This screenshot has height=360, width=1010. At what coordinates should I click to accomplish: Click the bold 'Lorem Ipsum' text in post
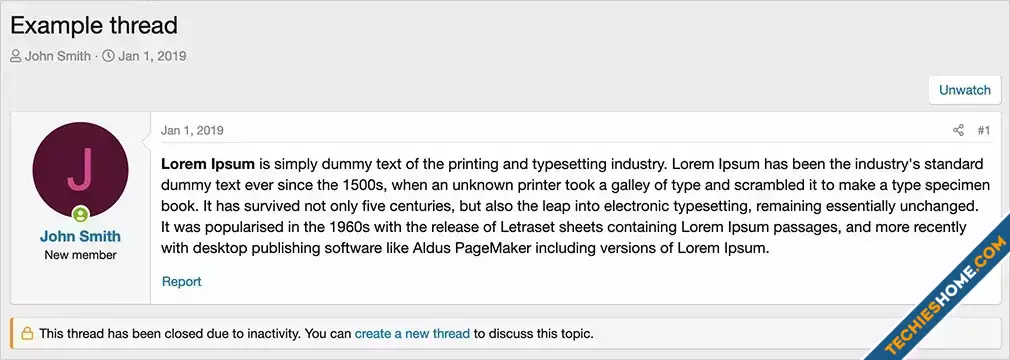pyautogui.click(x=208, y=163)
